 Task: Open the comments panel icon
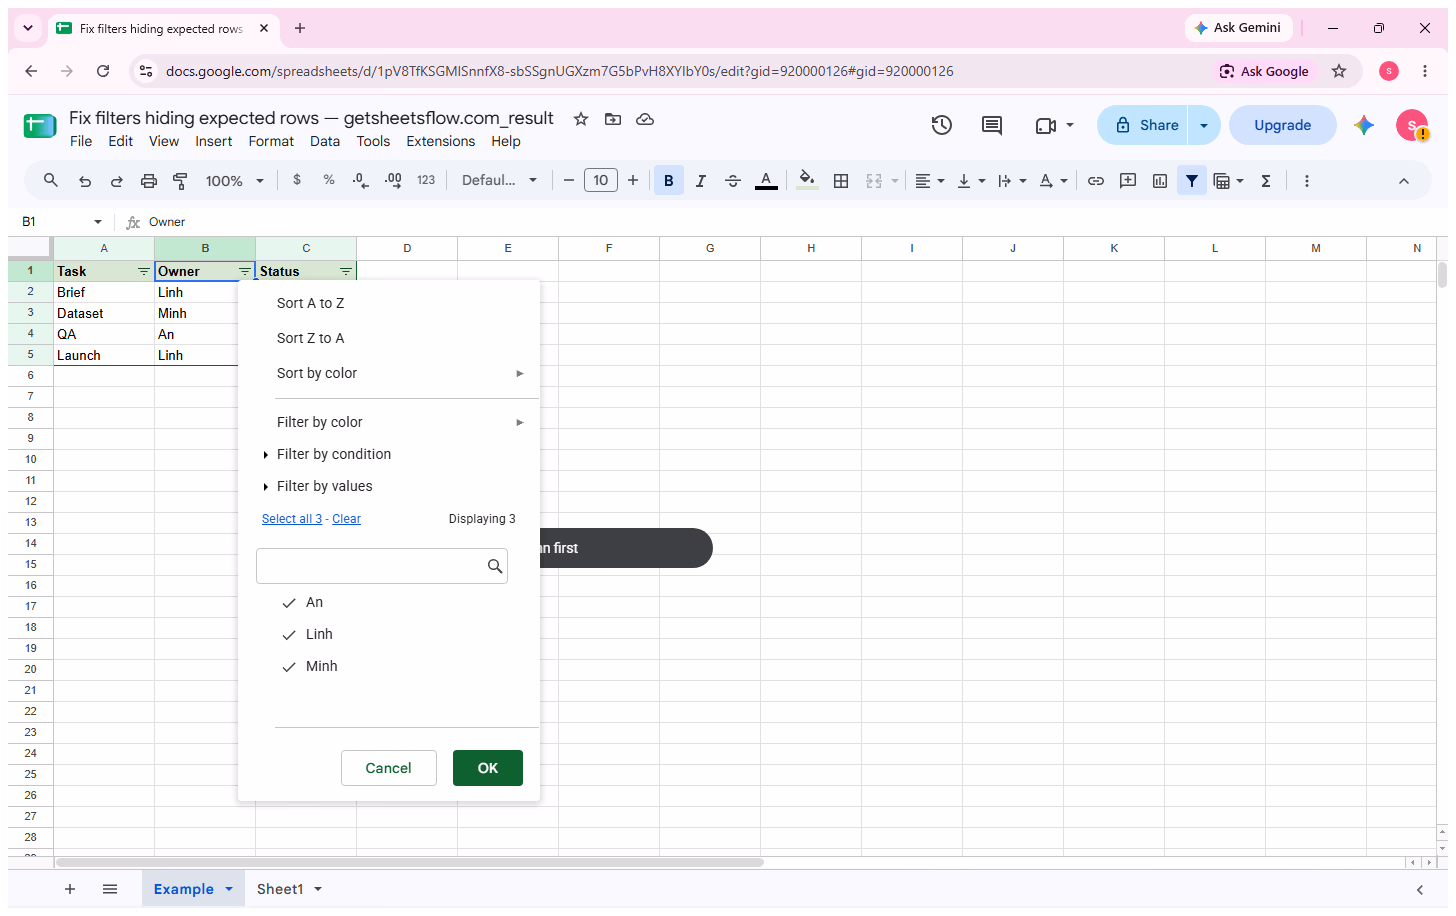point(992,125)
